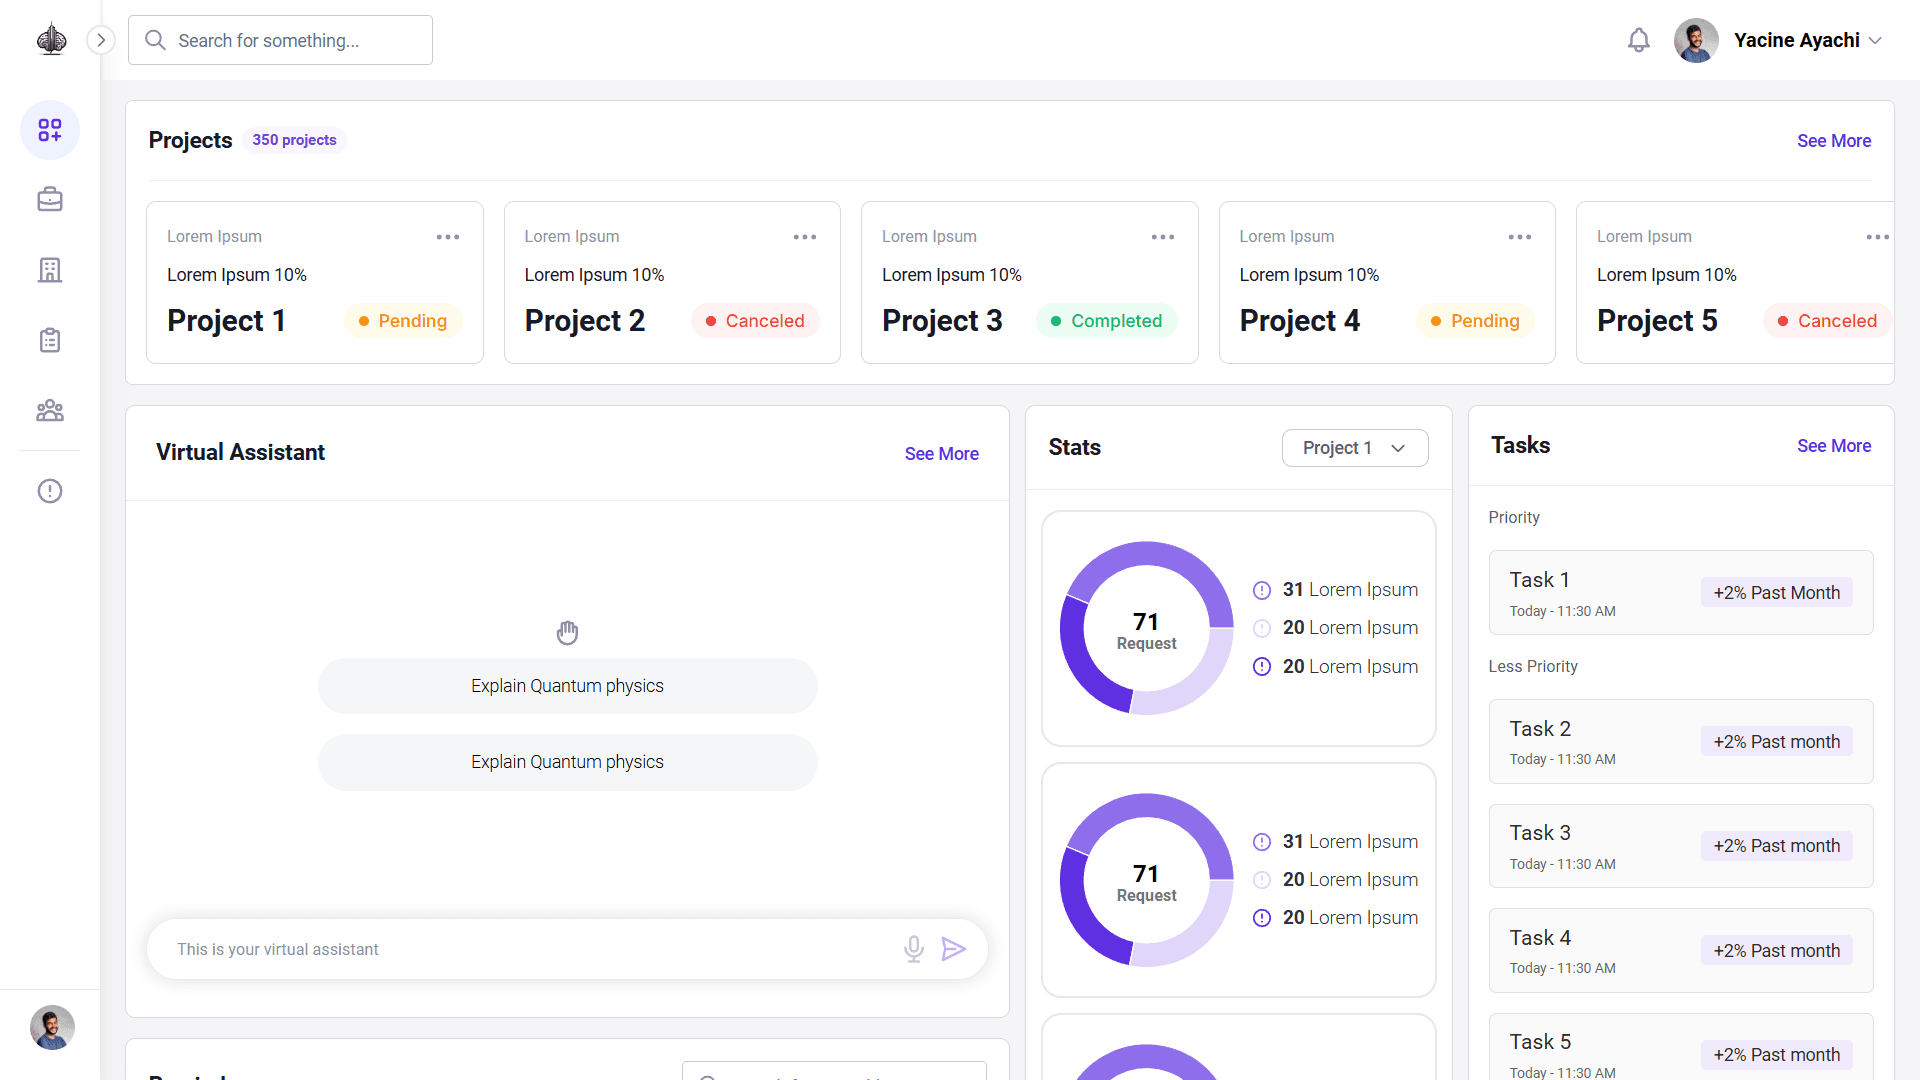This screenshot has height=1080, width=1920.
Task: Open the Task 1 priority card
Action: [1680, 593]
